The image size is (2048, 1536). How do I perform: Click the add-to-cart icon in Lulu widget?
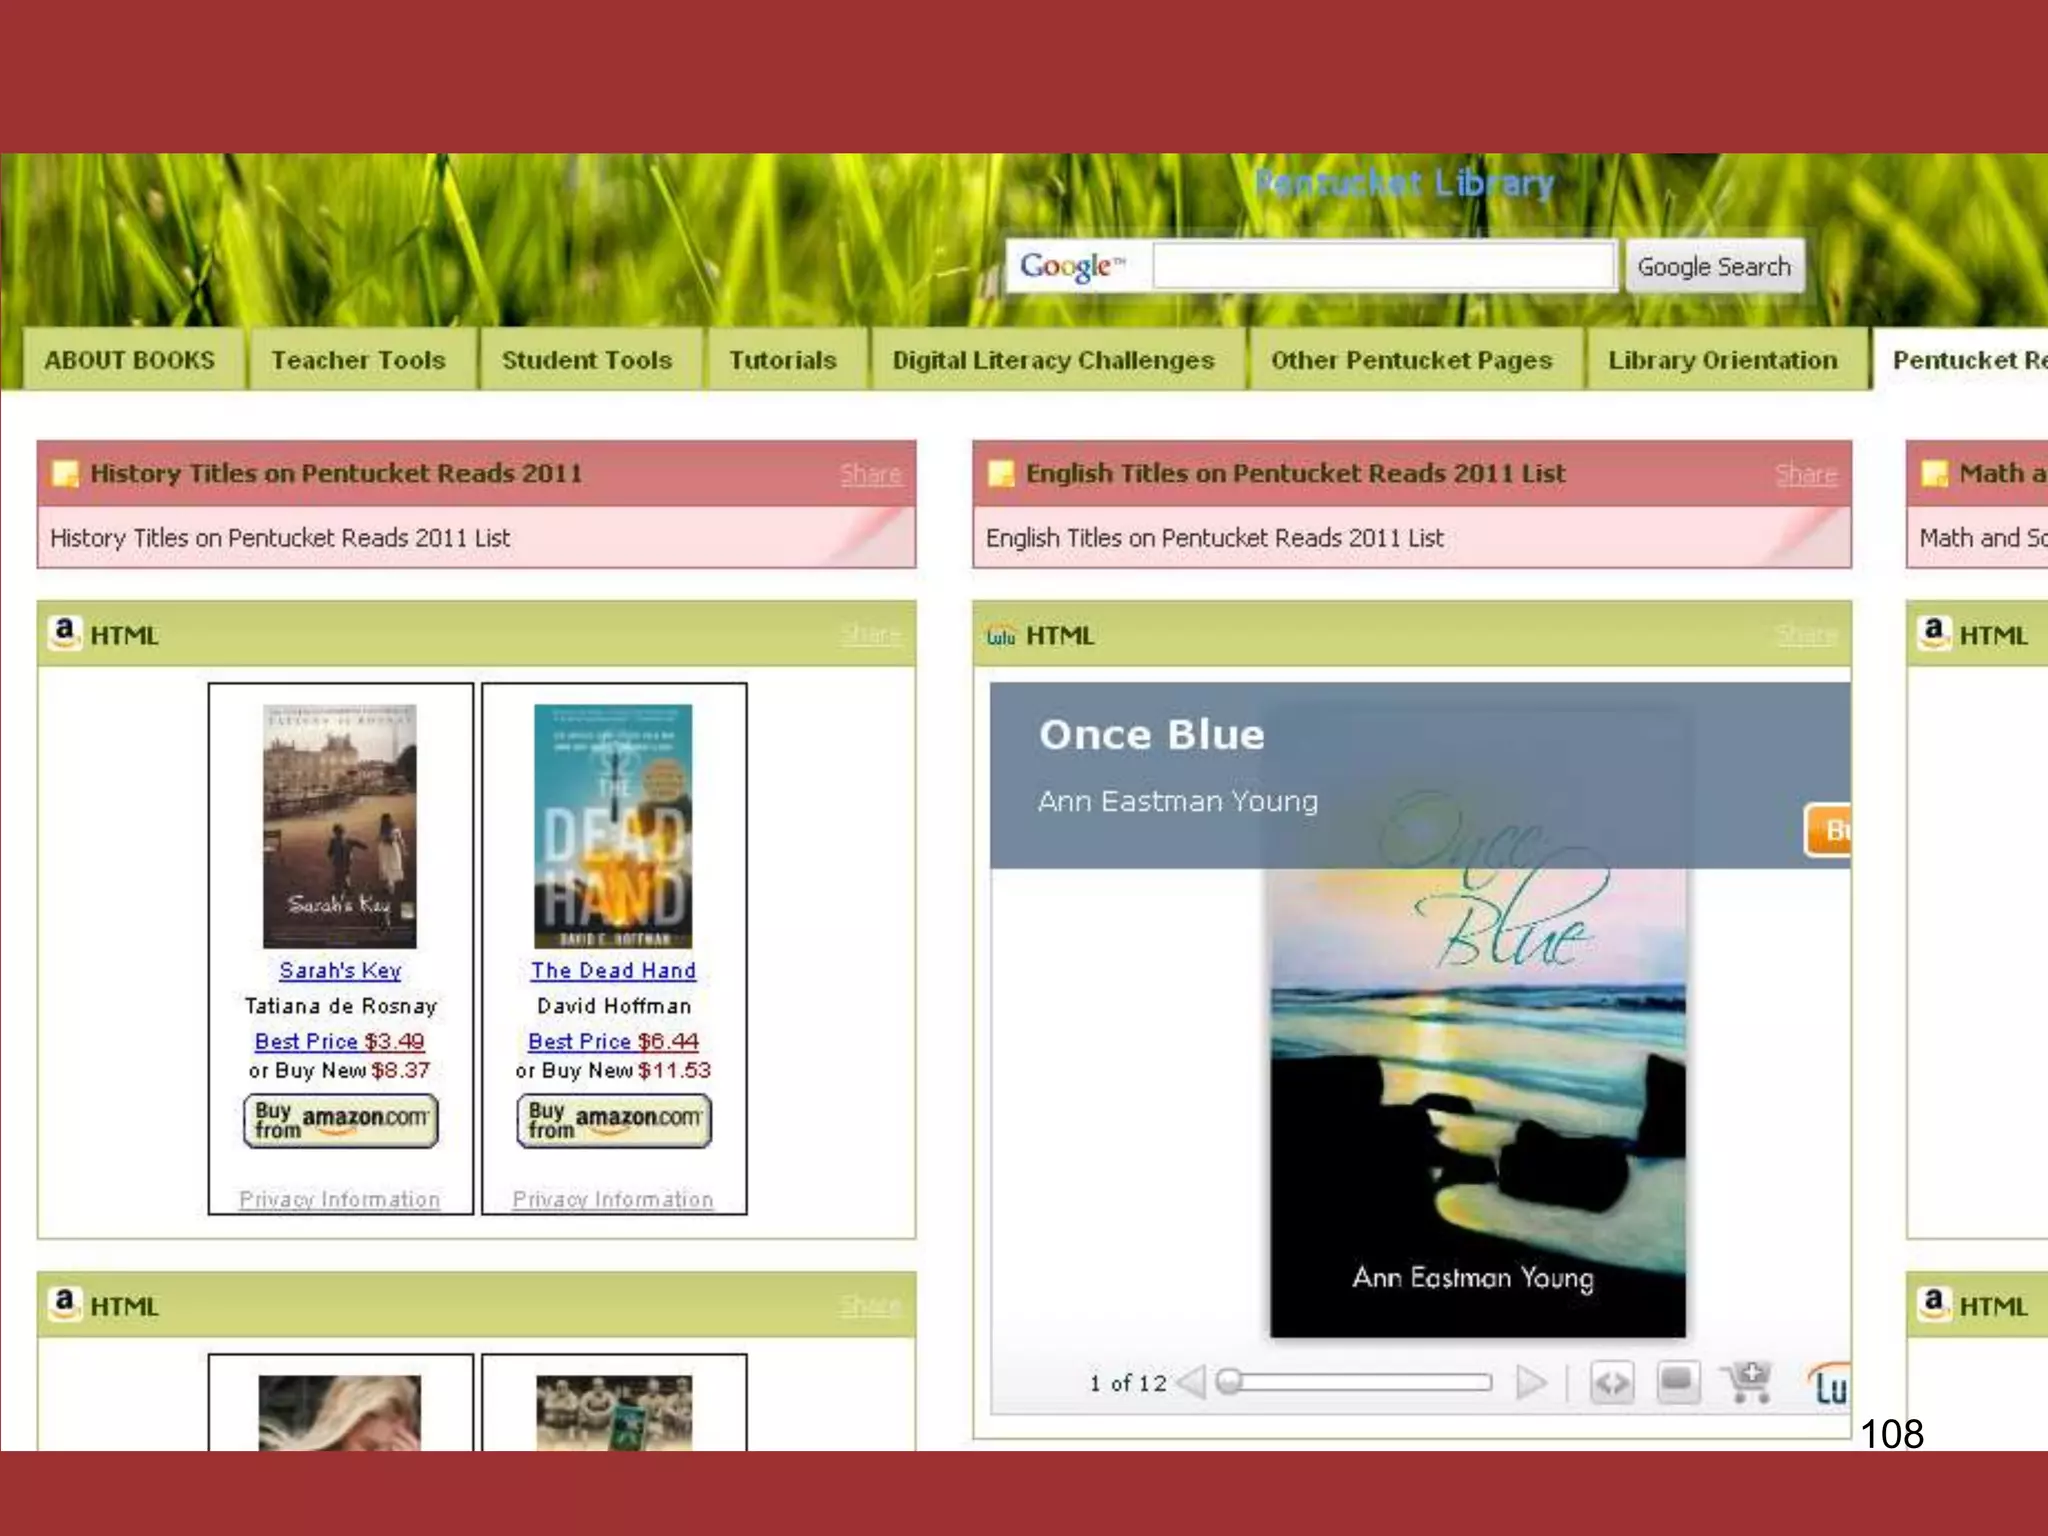pyautogui.click(x=1747, y=1381)
